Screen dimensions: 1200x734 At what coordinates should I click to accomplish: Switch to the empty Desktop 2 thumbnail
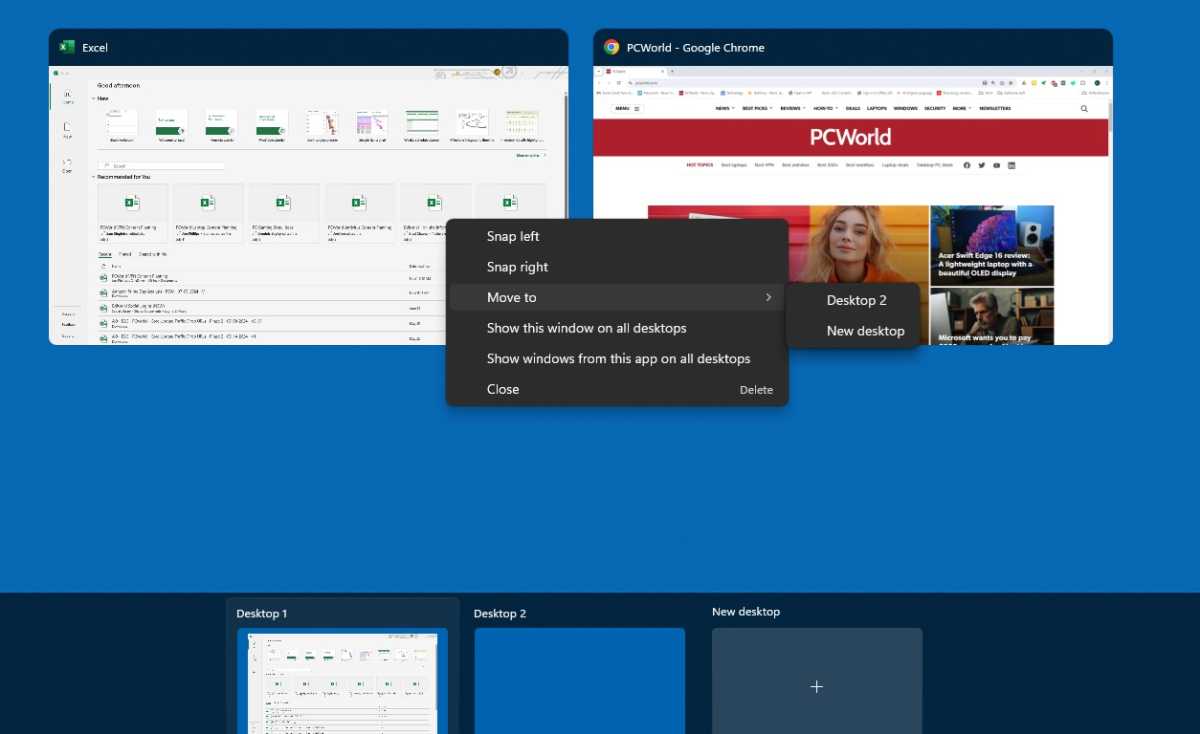pyautogui.click(x=579, y=681)
